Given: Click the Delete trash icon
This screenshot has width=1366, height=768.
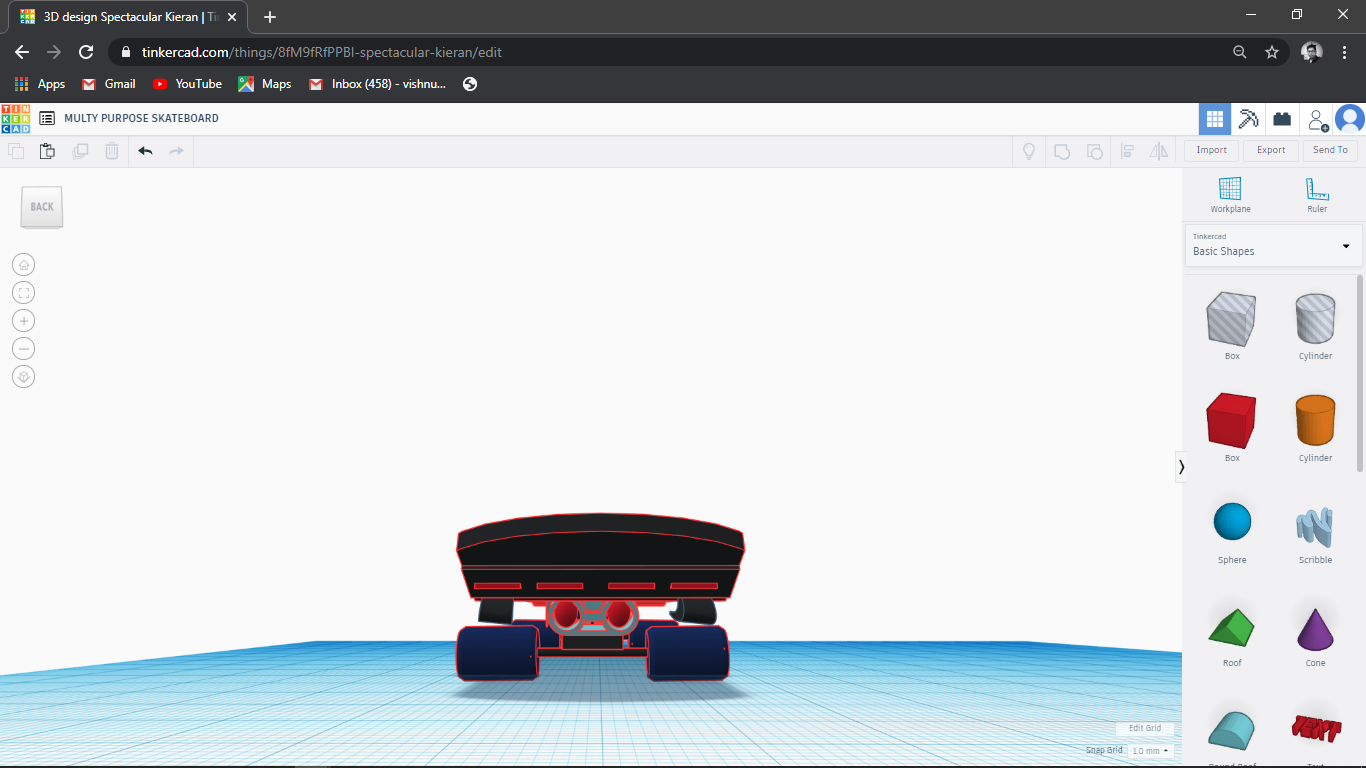Looking at the screenshot, I should coord(112,151).
